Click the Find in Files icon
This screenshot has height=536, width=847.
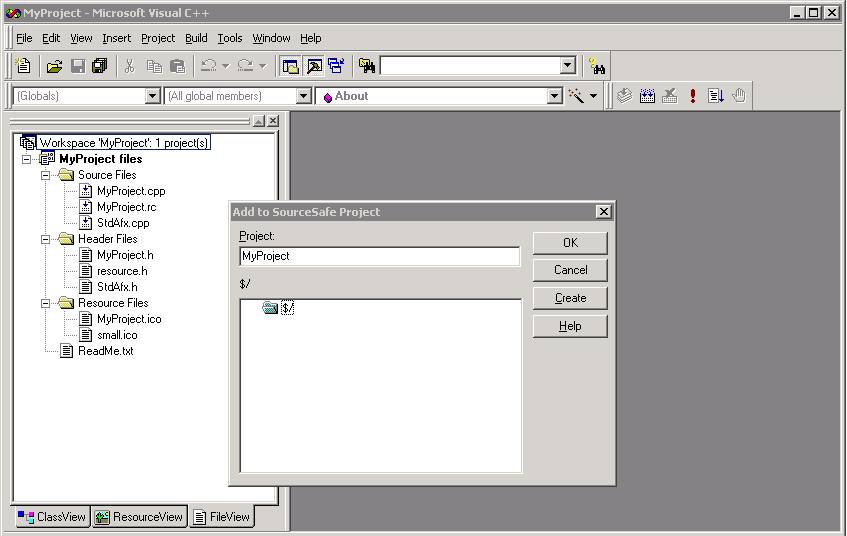pyautogui.click(x=367, y=66)
